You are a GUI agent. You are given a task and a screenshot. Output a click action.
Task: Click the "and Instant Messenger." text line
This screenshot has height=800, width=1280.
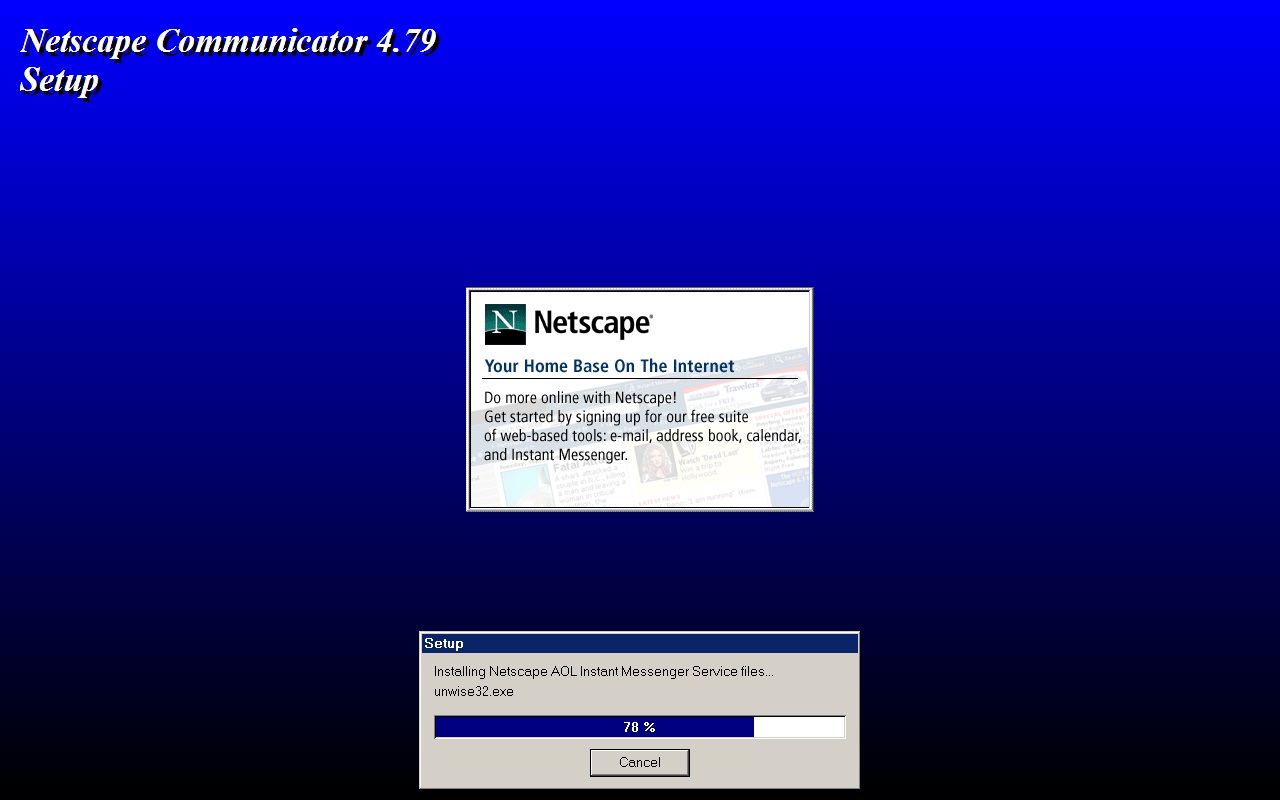(x=556, y=454)
